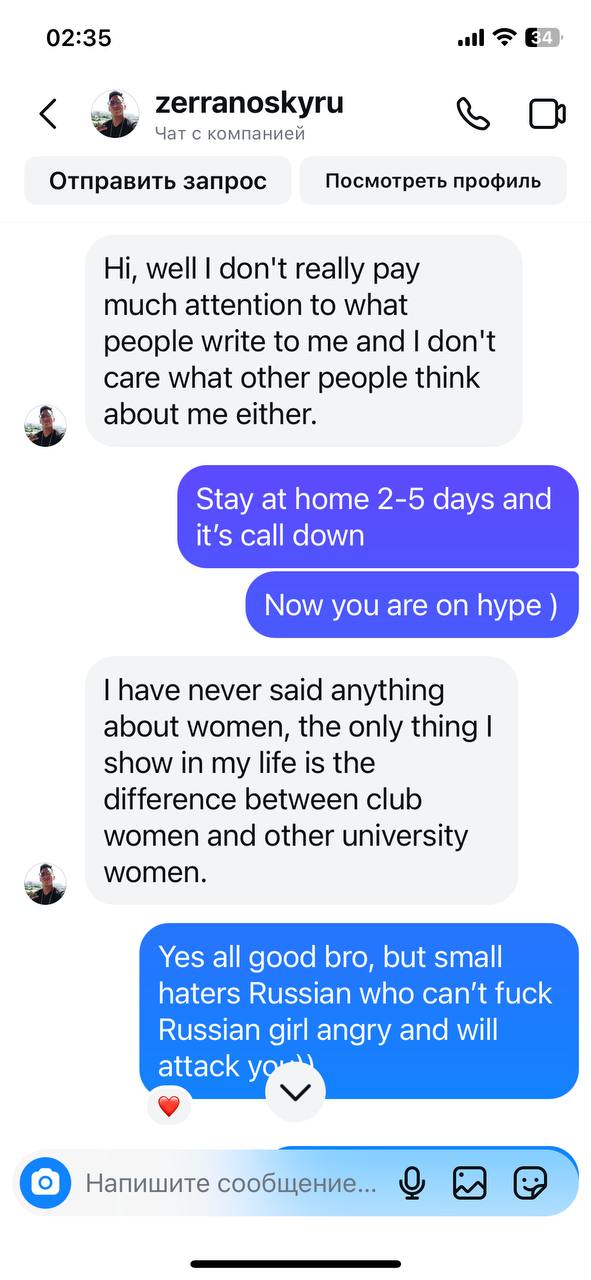Tap the red heart reaction
Image resolution: width=591 pixels, height=1280 pixels.
169,1106
